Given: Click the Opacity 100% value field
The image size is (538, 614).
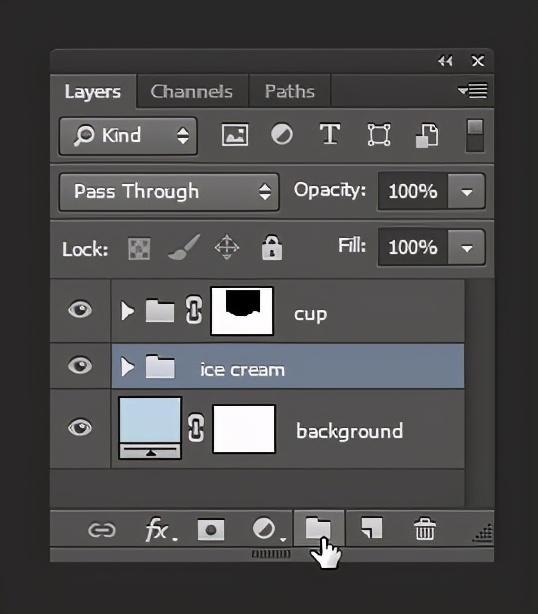Looking at the screenshot, I should point(413,191).
